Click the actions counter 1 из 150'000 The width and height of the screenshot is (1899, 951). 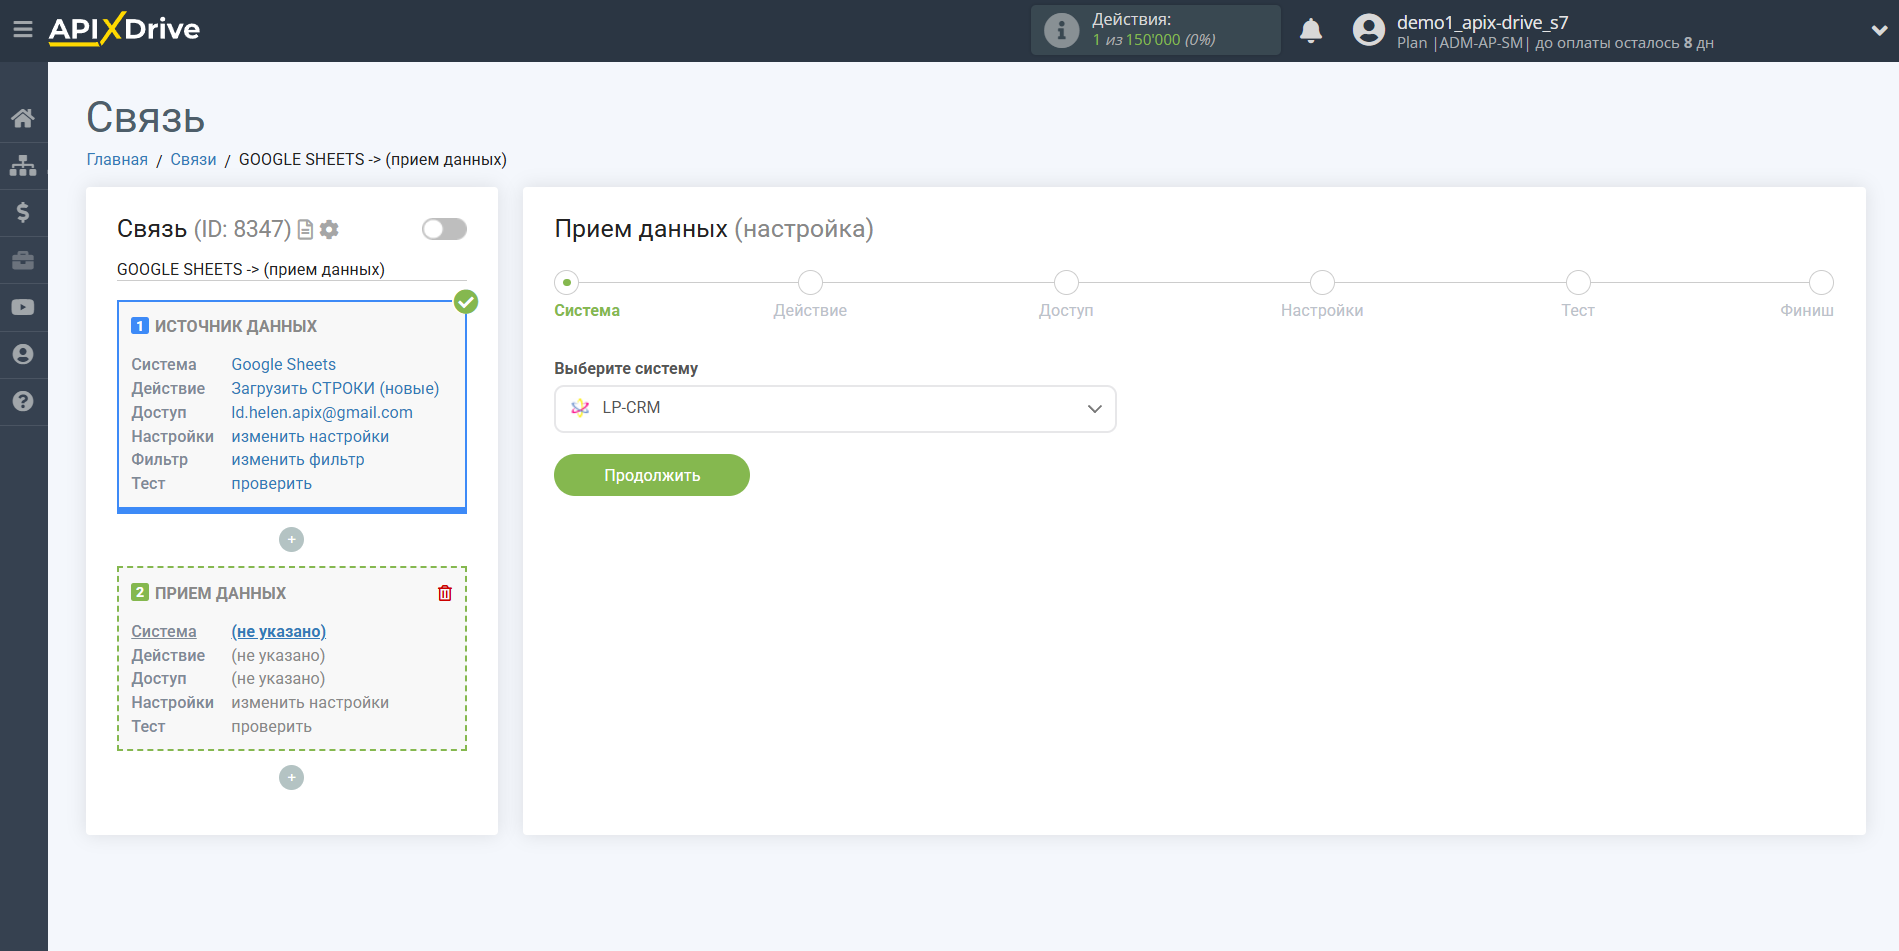coord(1154,40)
